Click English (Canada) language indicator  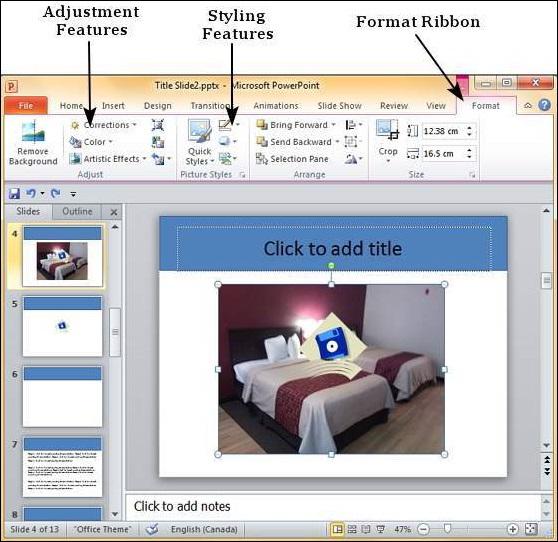[x=204, y=530]
